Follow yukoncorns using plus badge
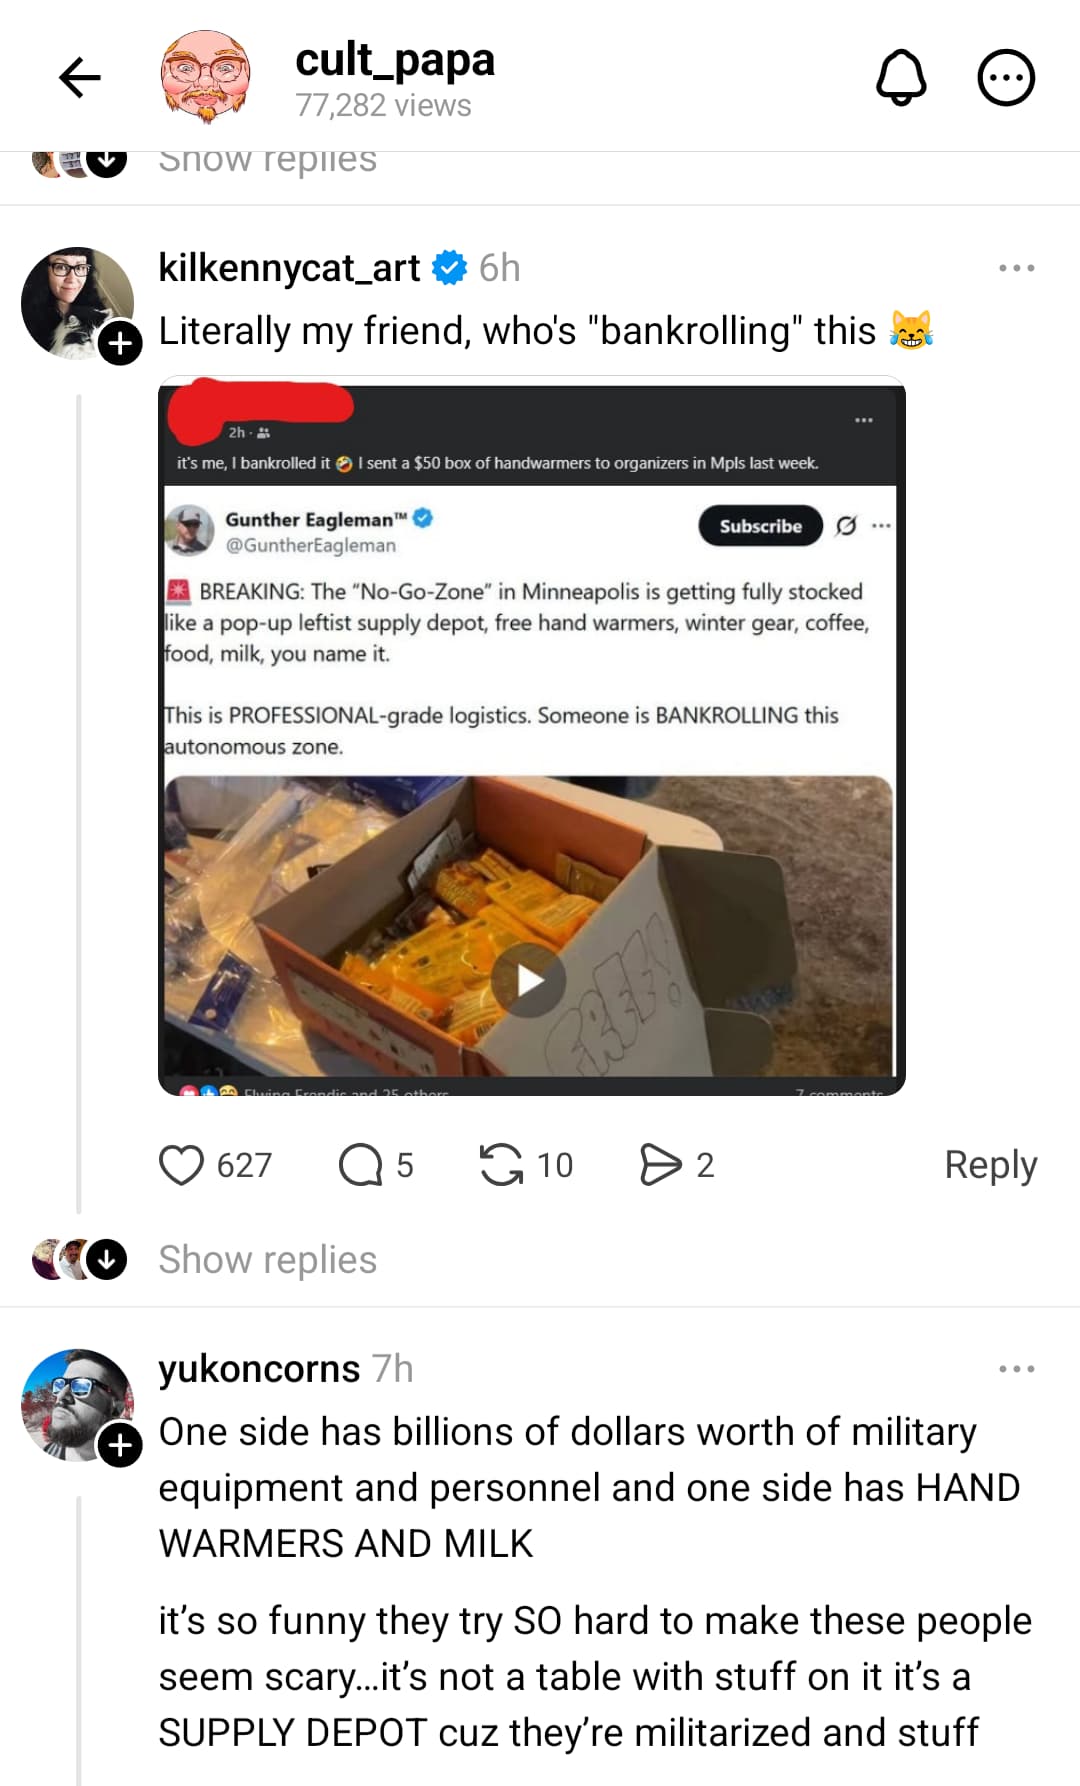1080x1786 pixels. 120,1445
